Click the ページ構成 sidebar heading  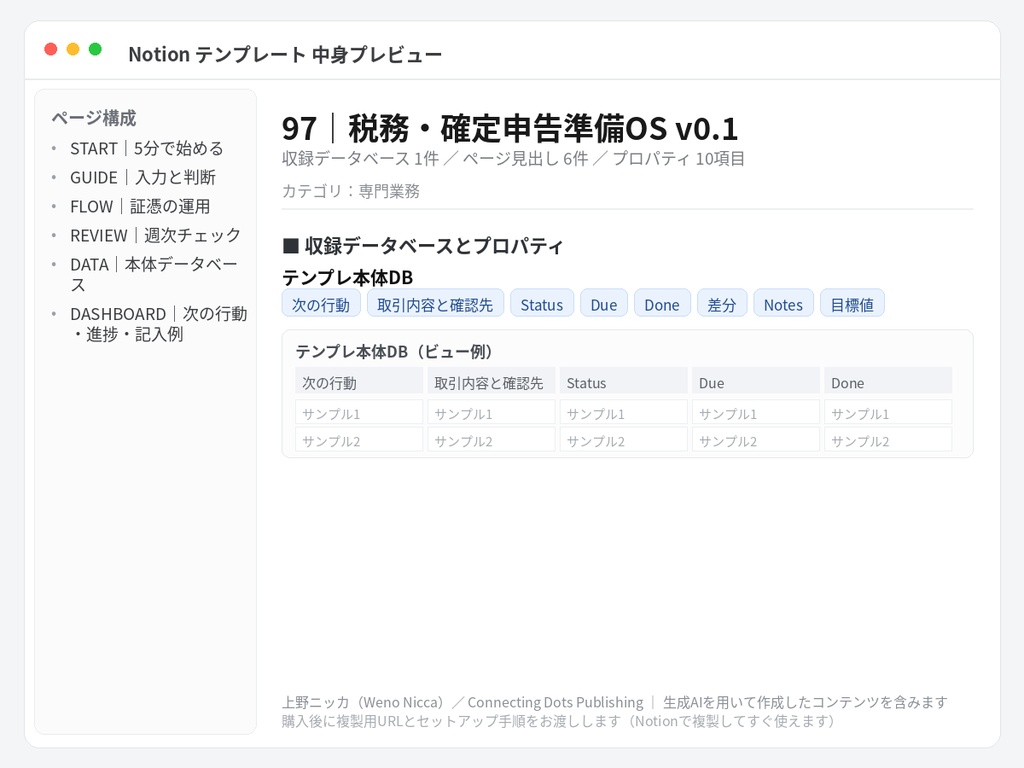[94, 118]
